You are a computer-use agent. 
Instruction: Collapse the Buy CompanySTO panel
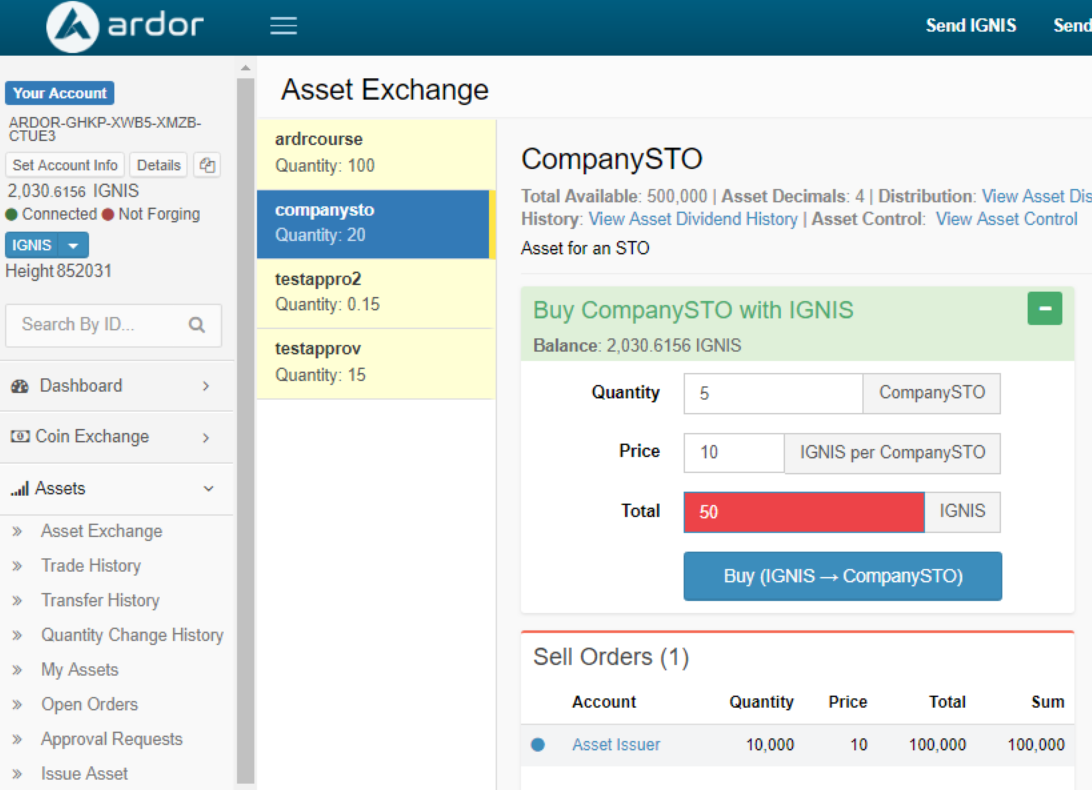(x=1044, y=309)
